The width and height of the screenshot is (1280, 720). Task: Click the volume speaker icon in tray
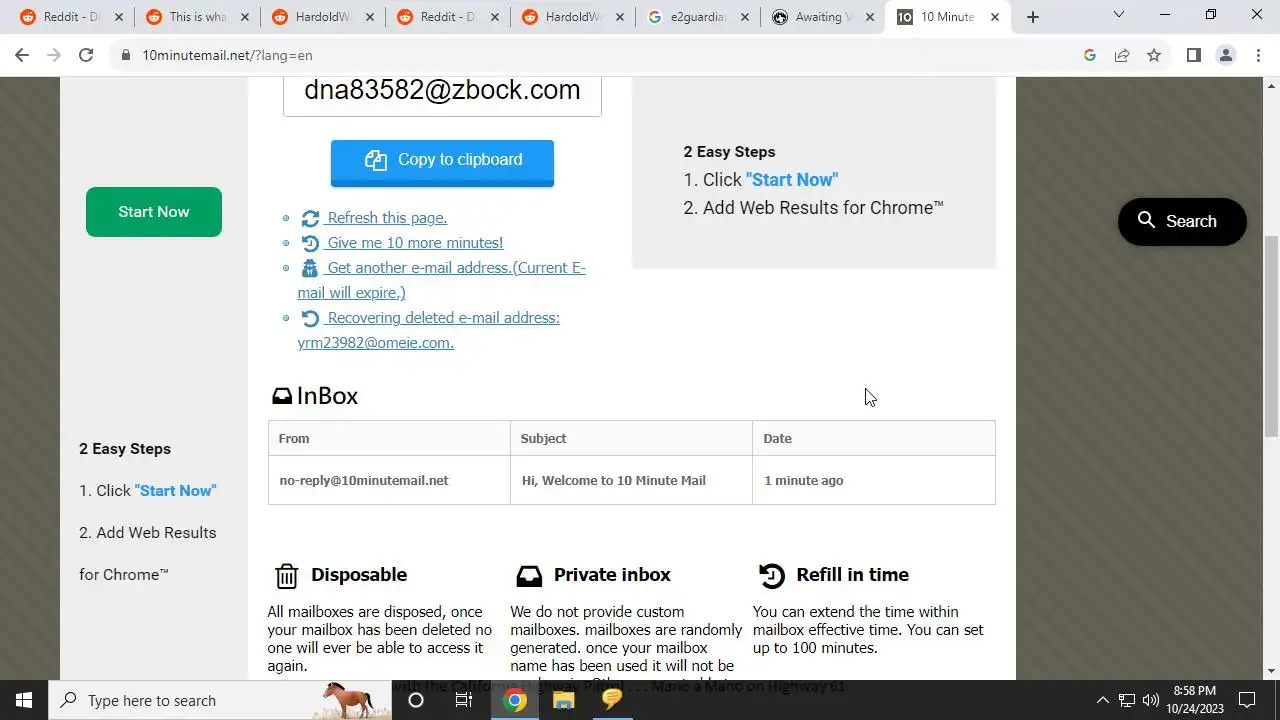coord(1150,700)
